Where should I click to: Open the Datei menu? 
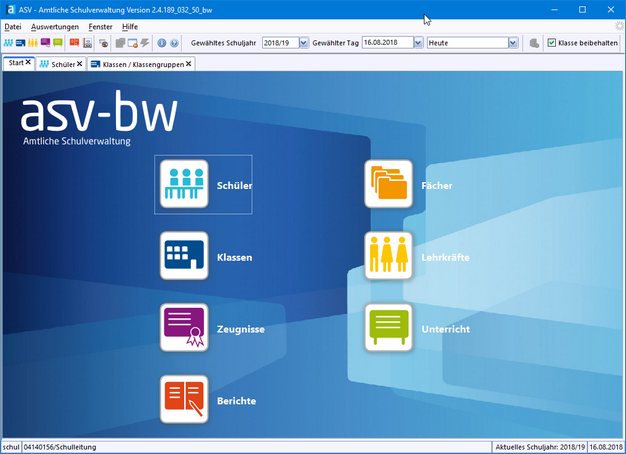click(13, 26)
